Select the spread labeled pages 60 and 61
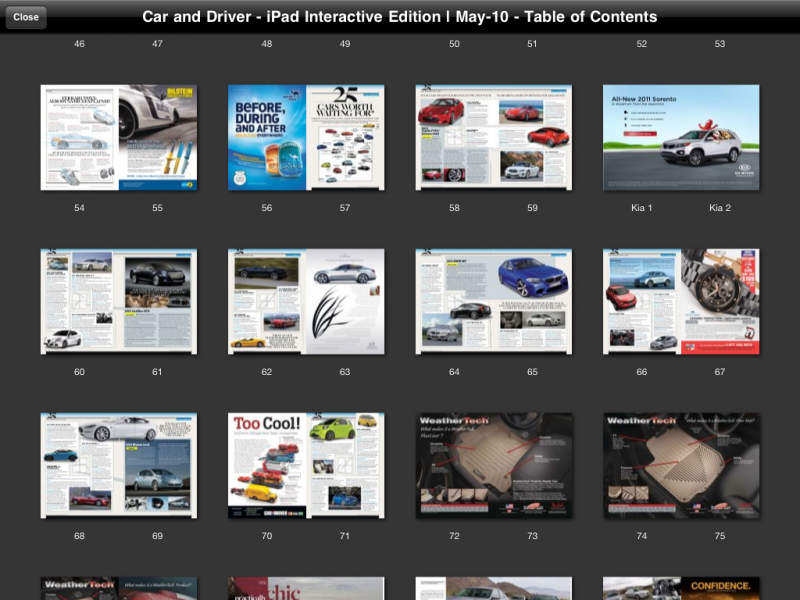The width and height of the screenshot is (800, 600). pyautogui.click(x=118, y=301)
